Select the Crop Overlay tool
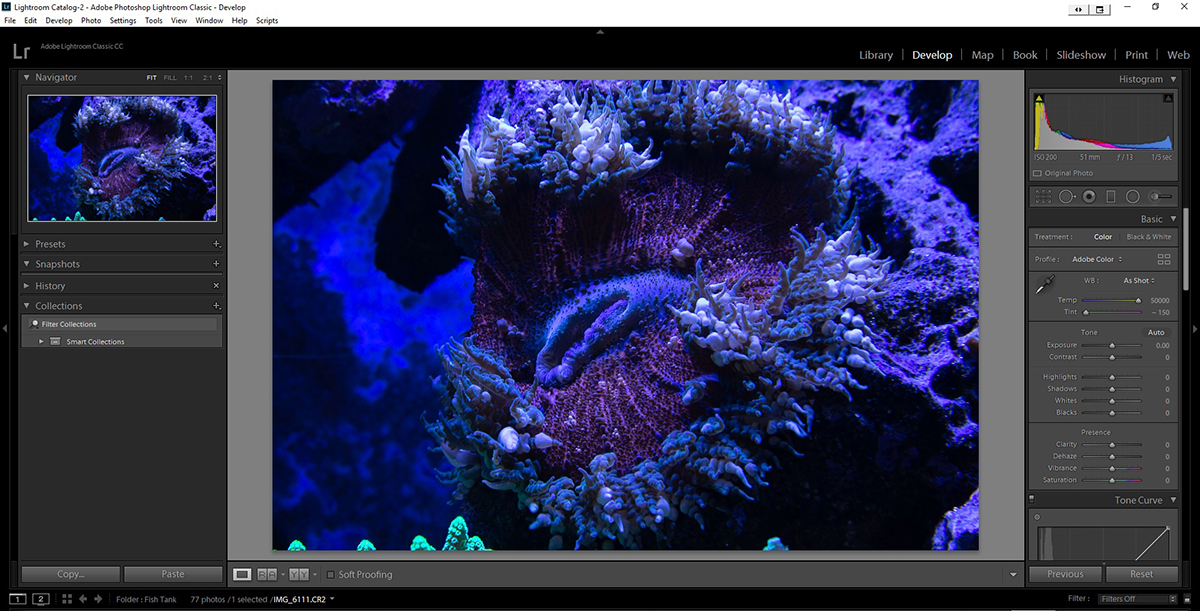Viewport: 1200px width, 611px height. (1044, 197)
